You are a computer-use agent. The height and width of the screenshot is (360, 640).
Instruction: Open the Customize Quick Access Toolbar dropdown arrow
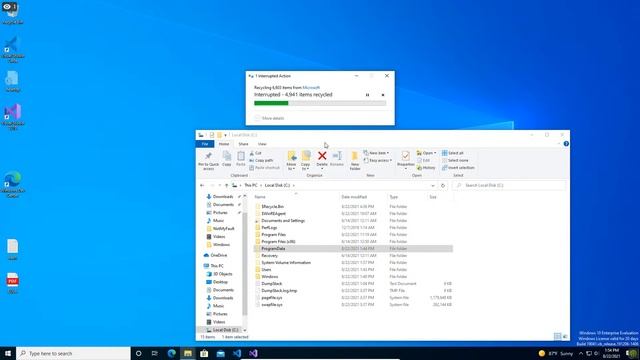(x=225, y=135)
